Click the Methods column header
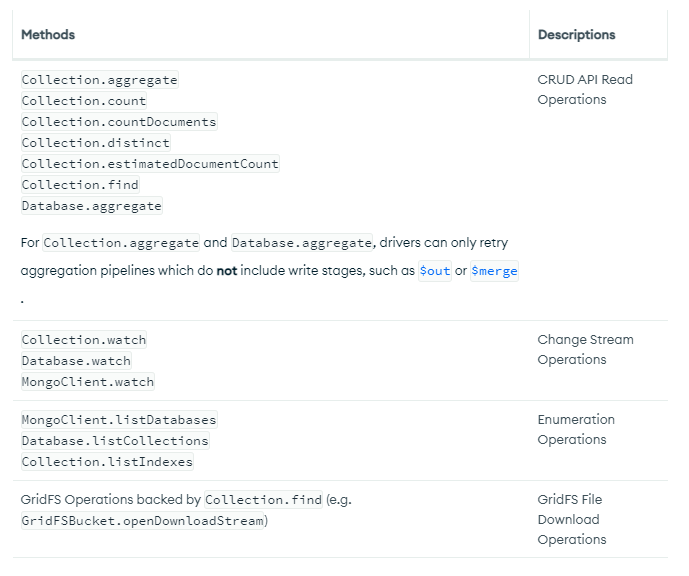This screenshot has width=689, height=576. (48, 35)
